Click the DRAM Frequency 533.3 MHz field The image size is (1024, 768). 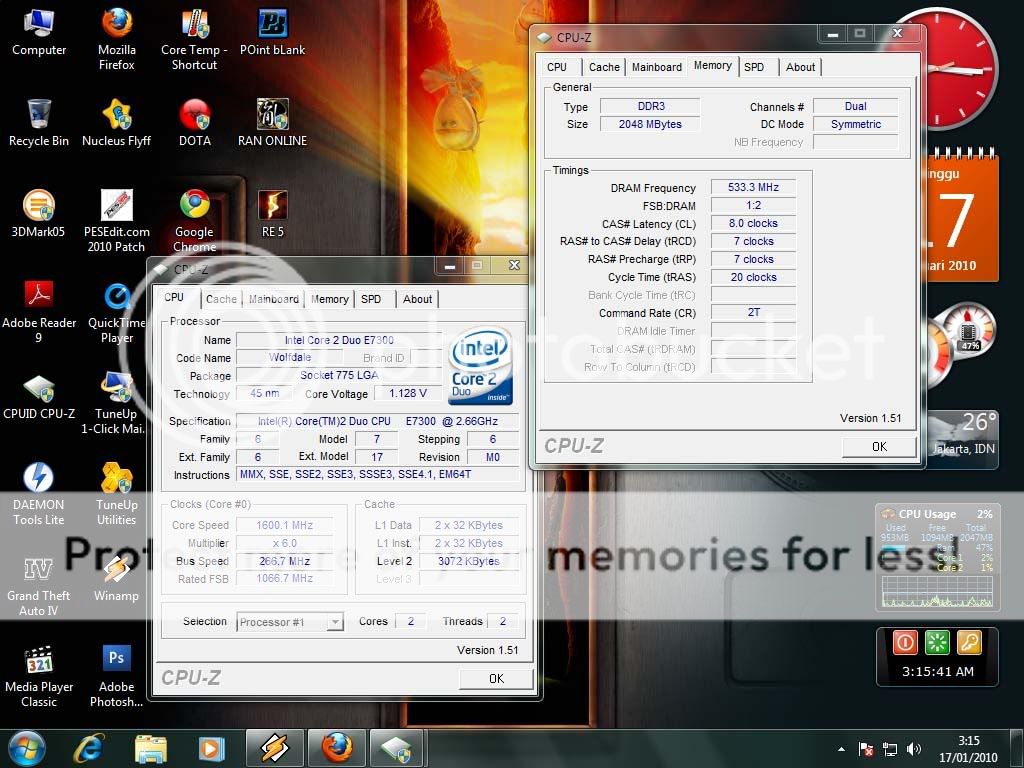click(x=753, y=187)
